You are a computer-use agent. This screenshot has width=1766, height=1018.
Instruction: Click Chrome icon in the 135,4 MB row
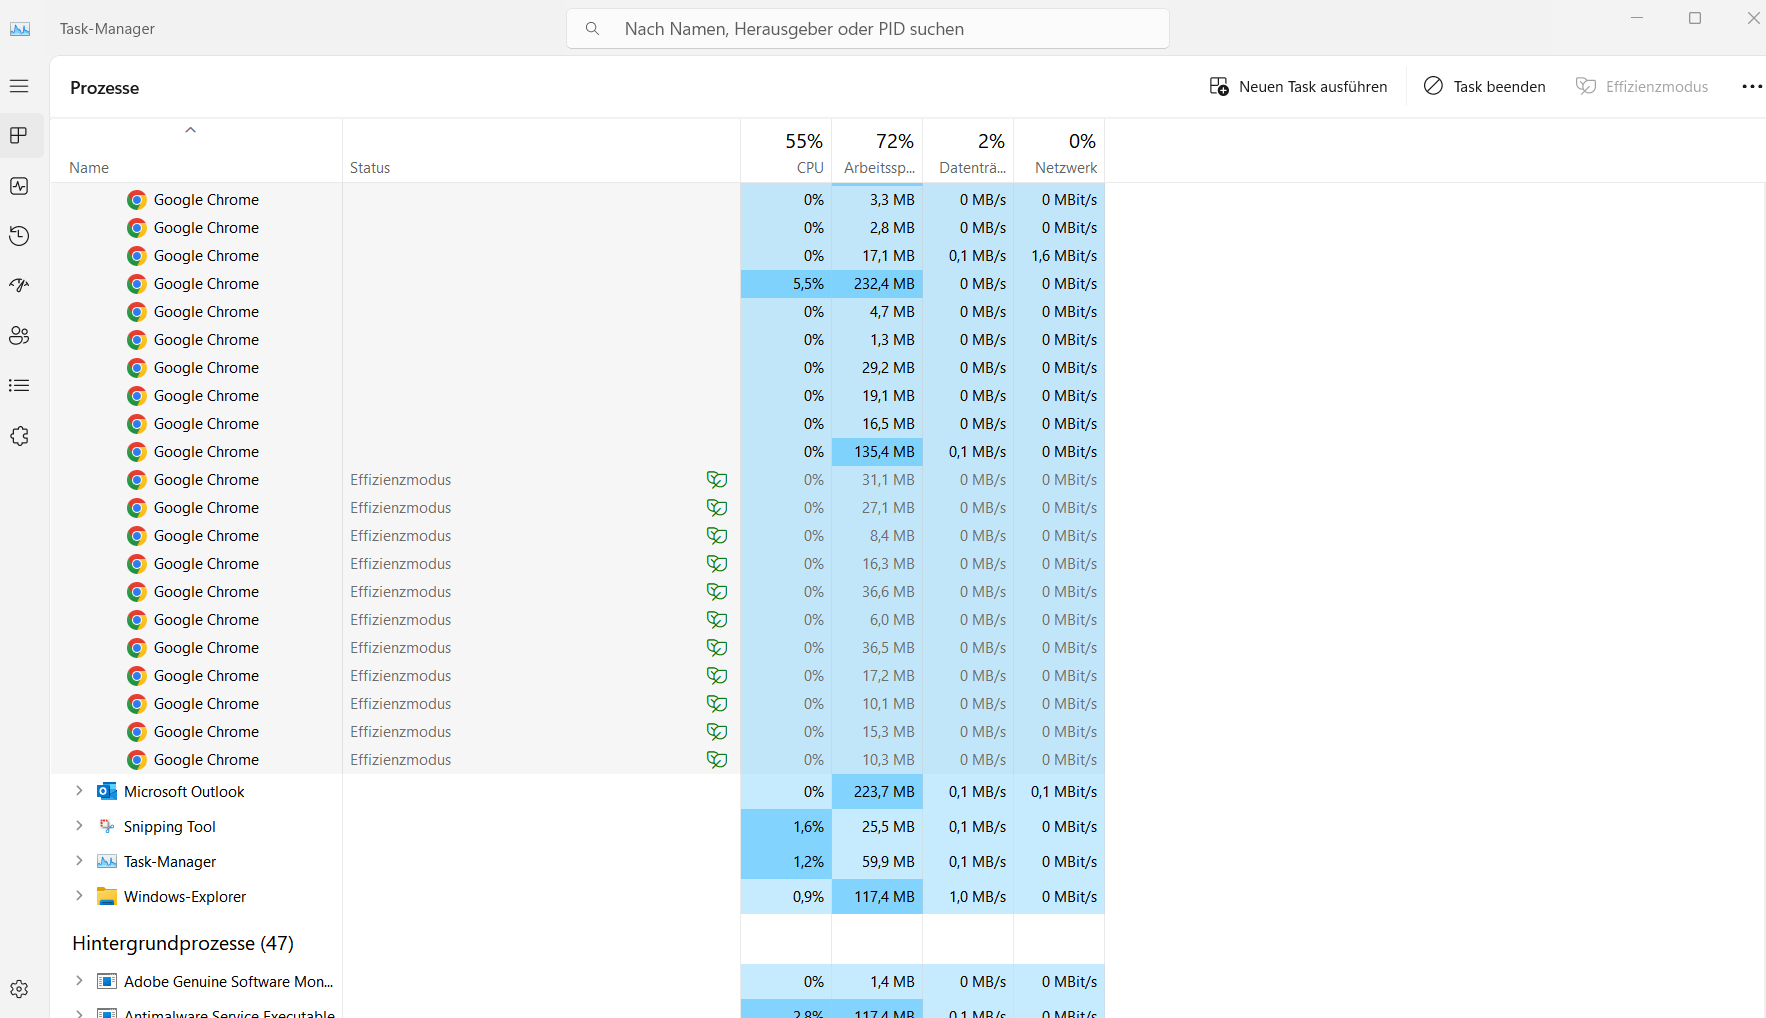coord(137,452)
